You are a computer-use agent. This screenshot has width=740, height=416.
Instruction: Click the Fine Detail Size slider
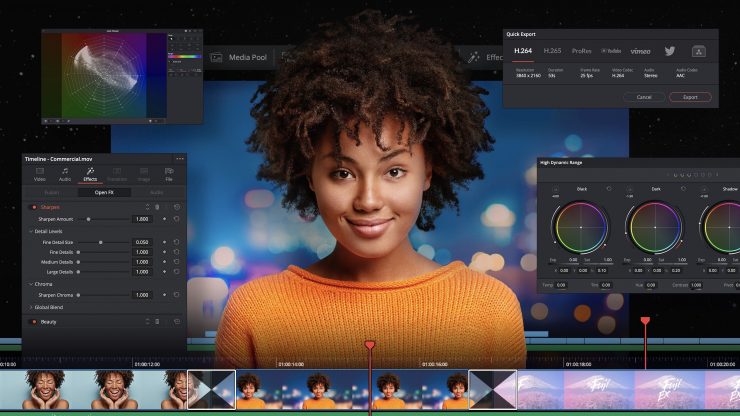(100, 242)
